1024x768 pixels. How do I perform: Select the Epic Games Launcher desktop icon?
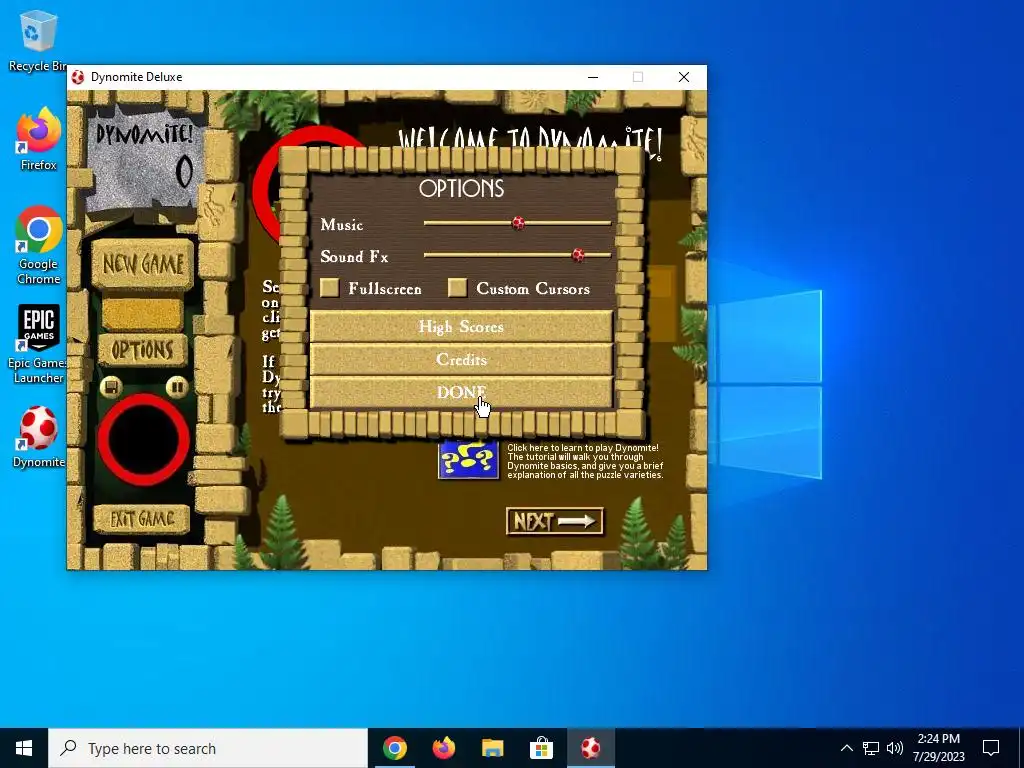[x=39, y=344]
